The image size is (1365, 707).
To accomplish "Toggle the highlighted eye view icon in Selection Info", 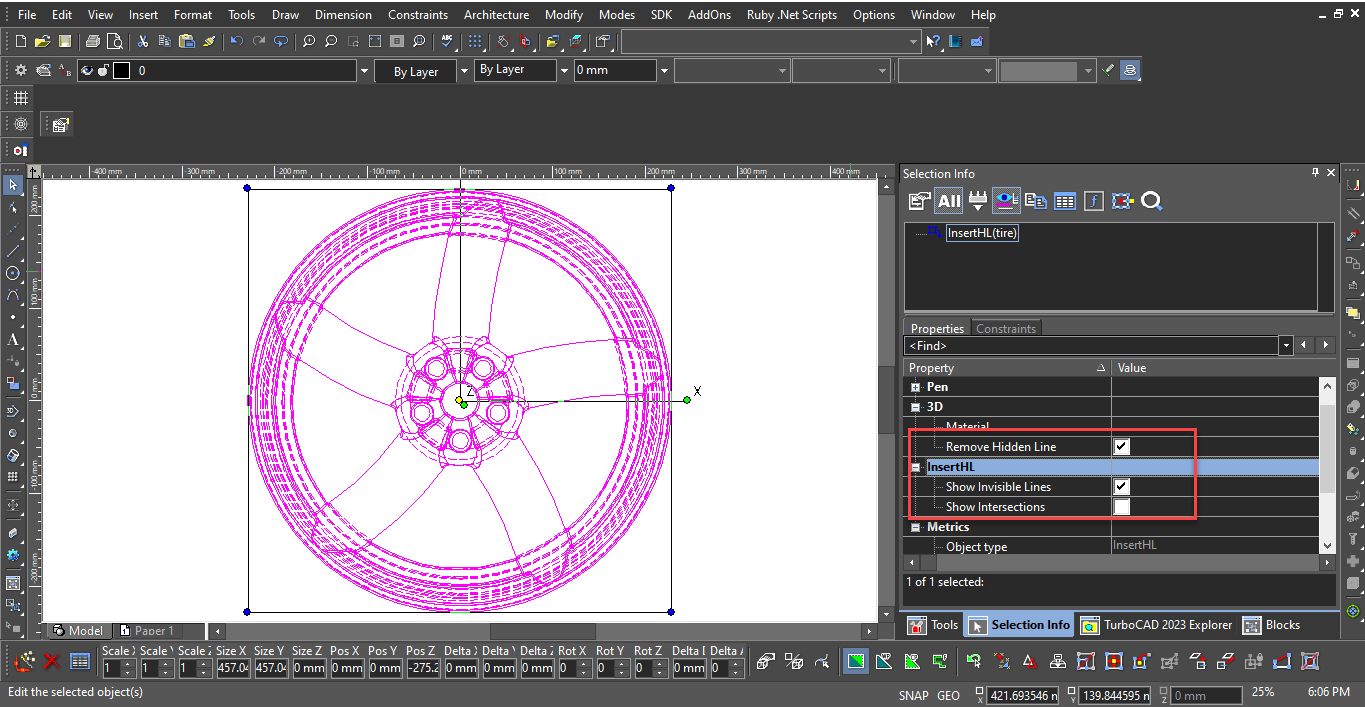I will 1007,201.
